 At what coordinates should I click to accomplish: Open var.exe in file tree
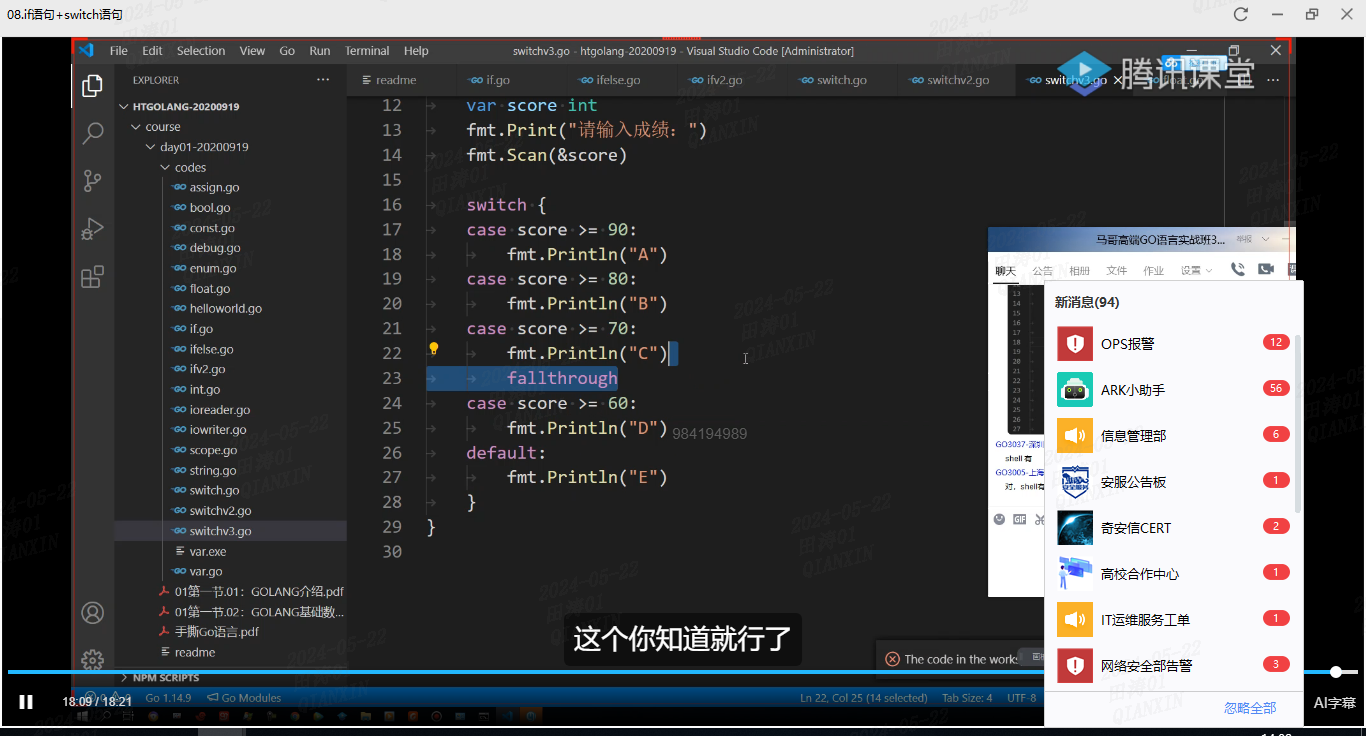[207, 551]
